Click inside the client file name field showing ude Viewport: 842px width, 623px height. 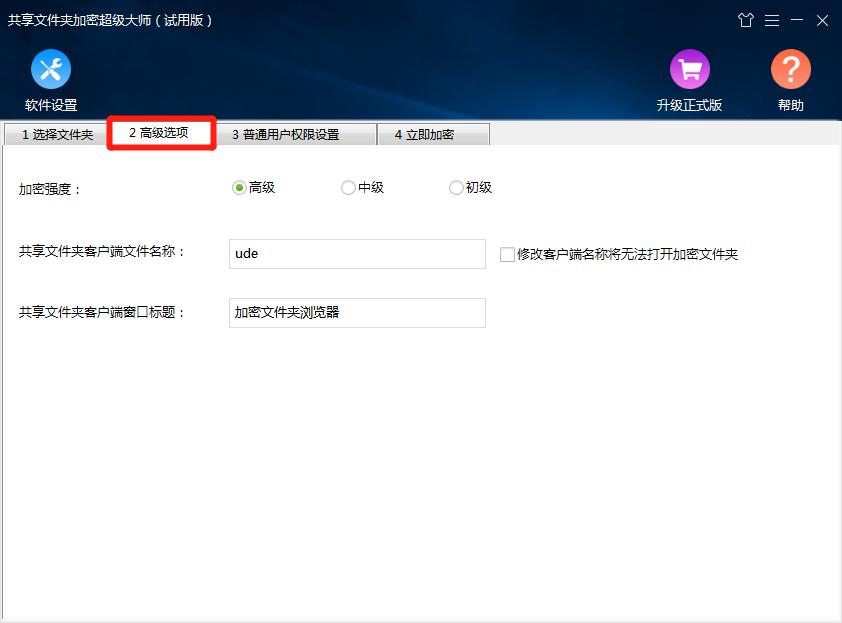(x=356, y=253)
